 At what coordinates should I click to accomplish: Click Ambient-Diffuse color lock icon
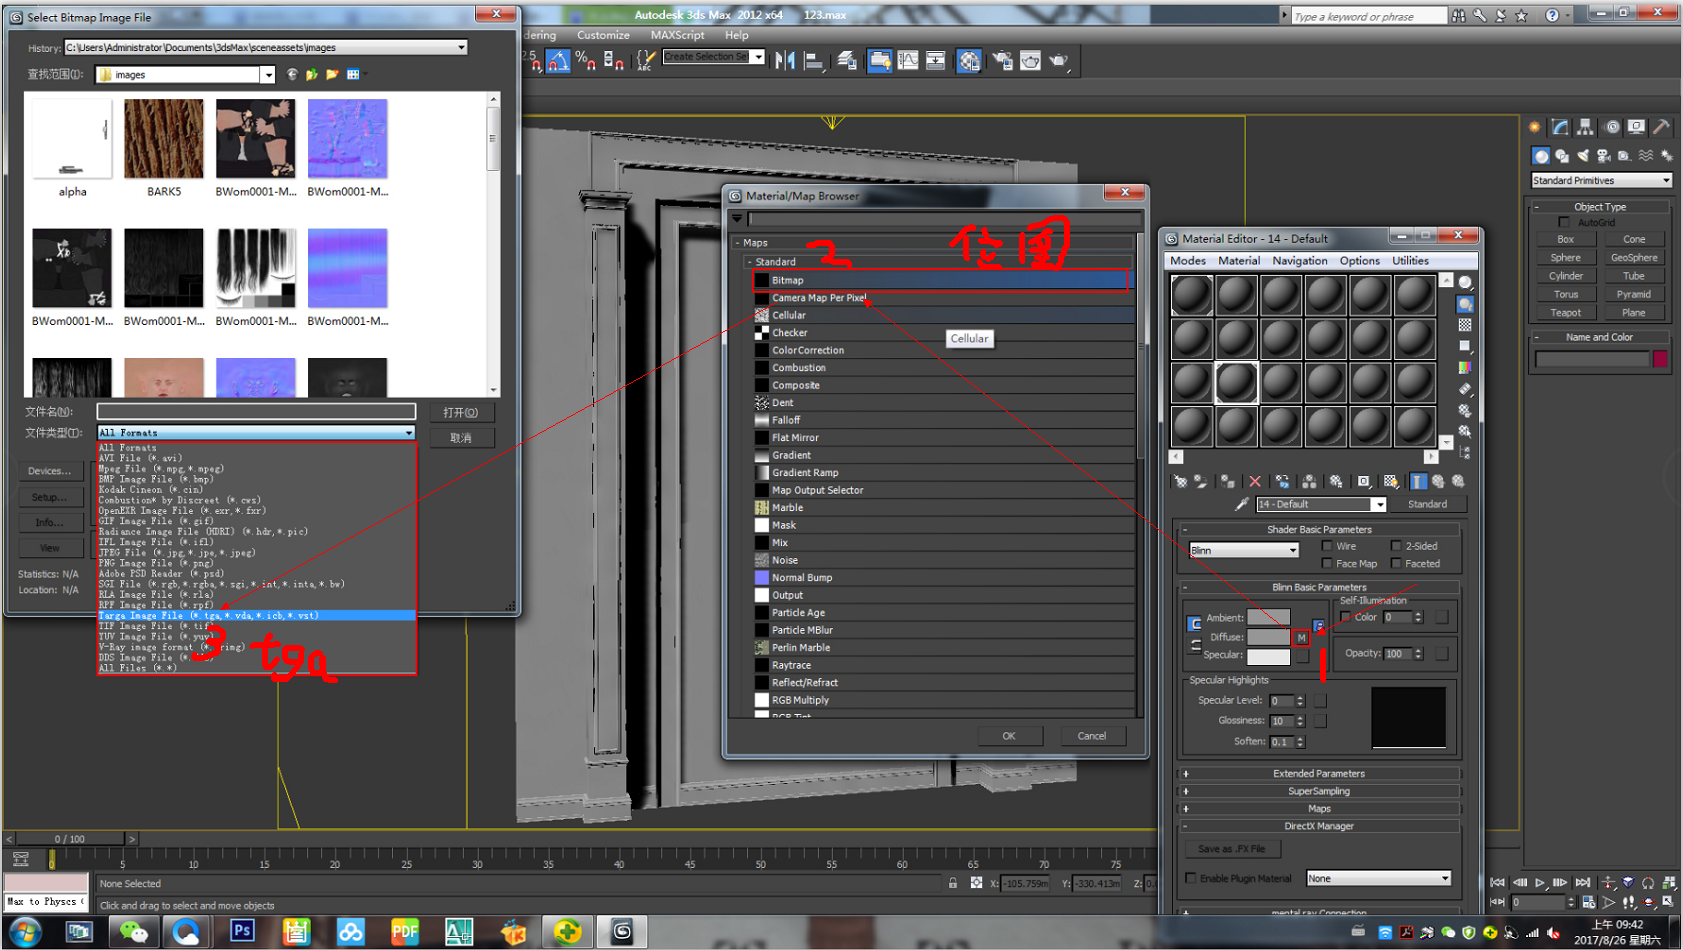pos(1194,624)
